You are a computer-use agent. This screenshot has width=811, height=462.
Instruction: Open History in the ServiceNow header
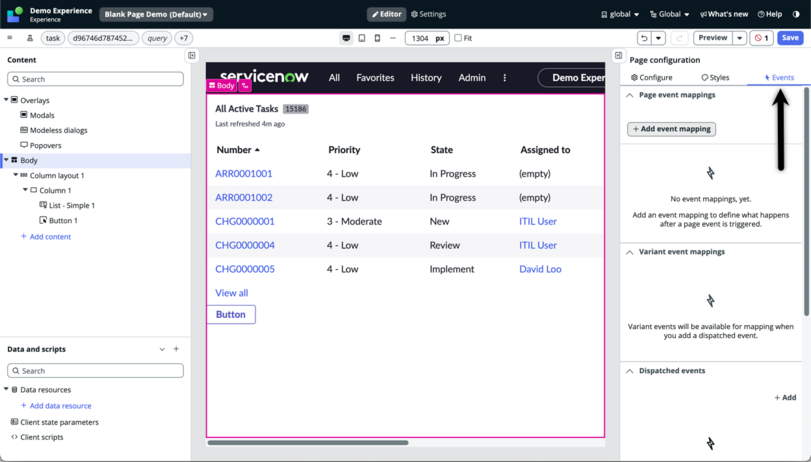coord(426,78)
